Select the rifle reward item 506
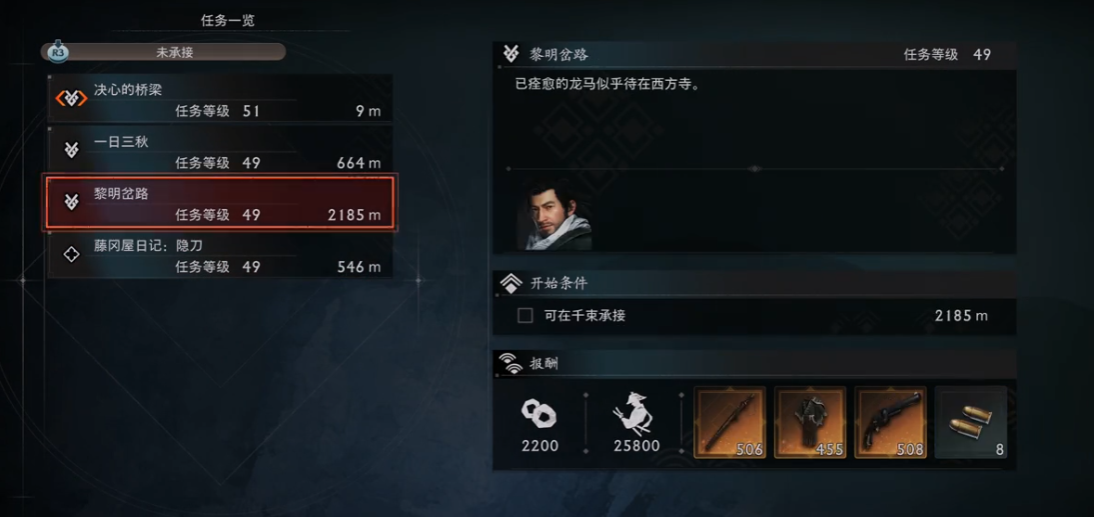The width and height of the screenshot is (1094, 517). click(x=730, y=422)
